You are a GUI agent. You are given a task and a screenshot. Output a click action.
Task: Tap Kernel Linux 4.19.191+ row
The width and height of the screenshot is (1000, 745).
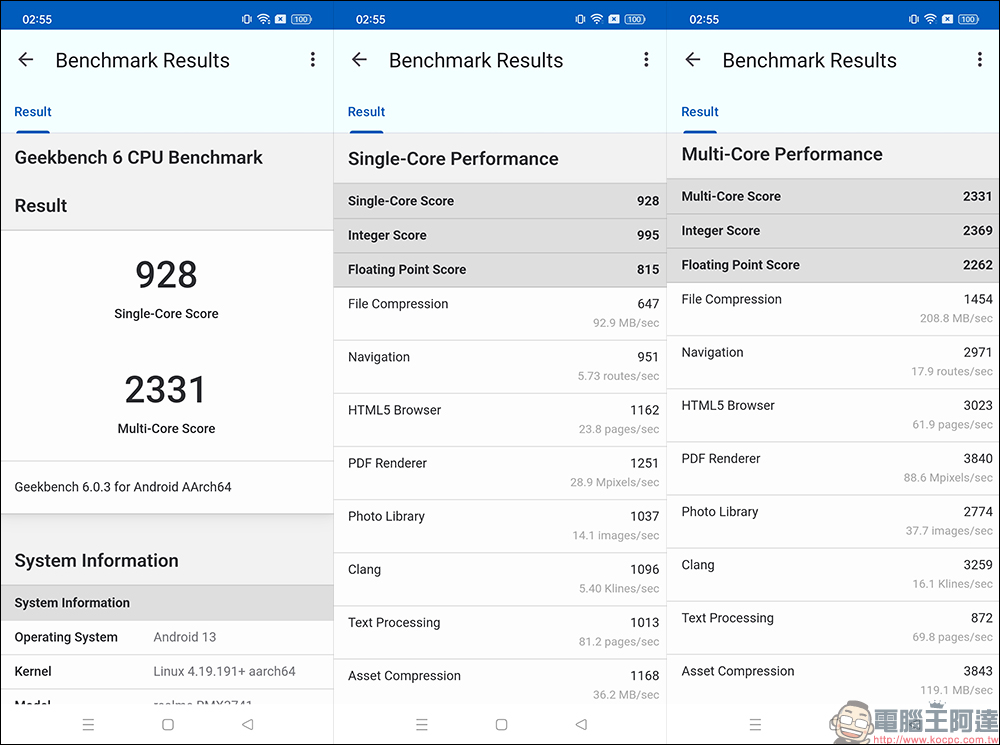[x=167, y=672]
